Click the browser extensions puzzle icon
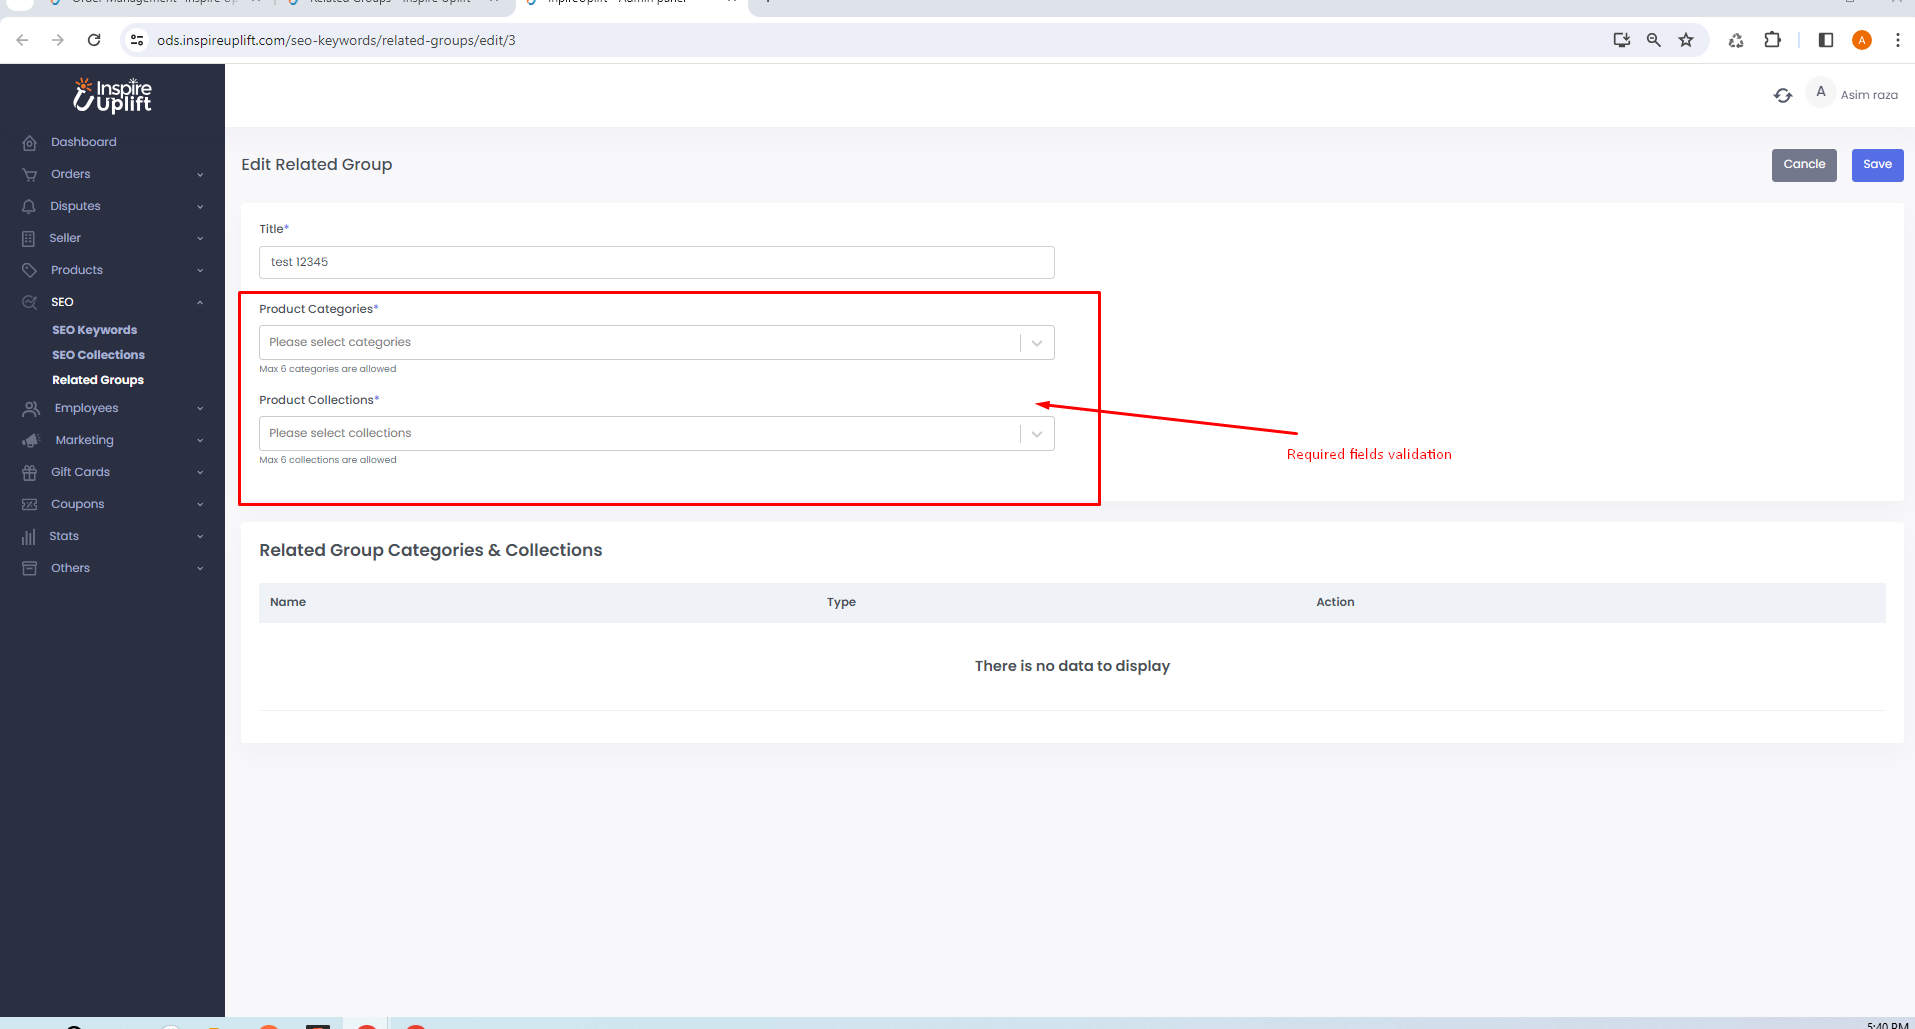This screenshot has width=1915, height=1029. pyautogui.click(x=1772, y=40)
